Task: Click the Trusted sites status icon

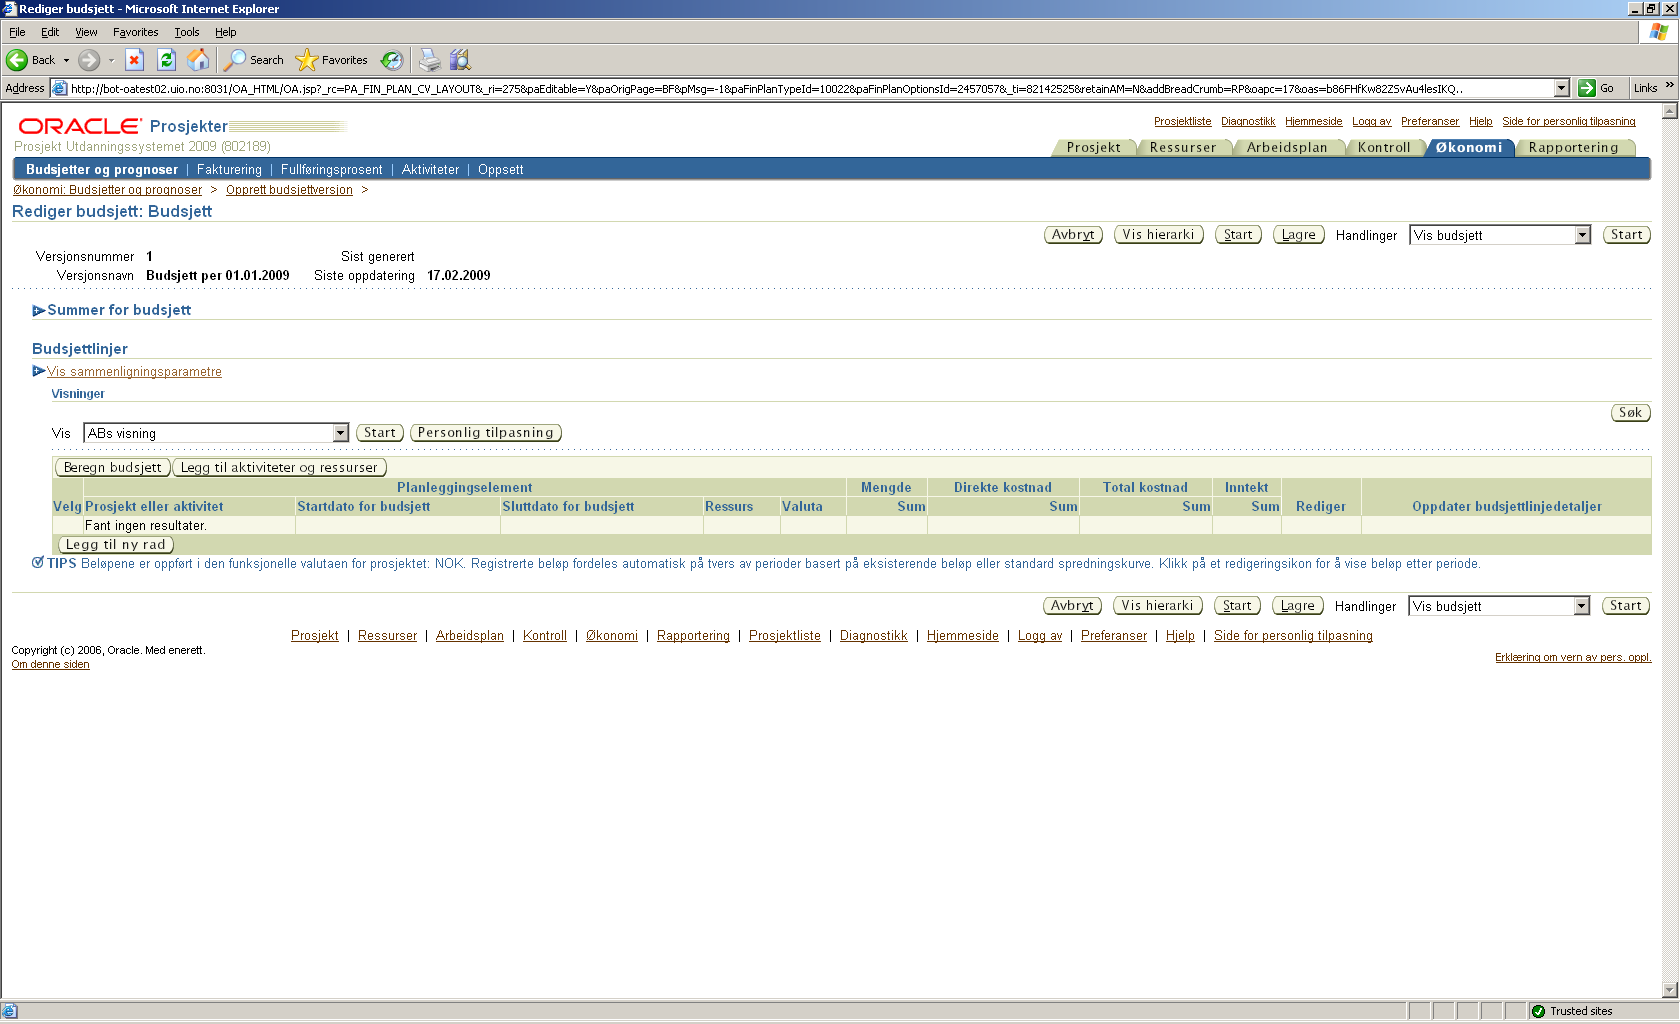Action: [x=1538, y=1011]
